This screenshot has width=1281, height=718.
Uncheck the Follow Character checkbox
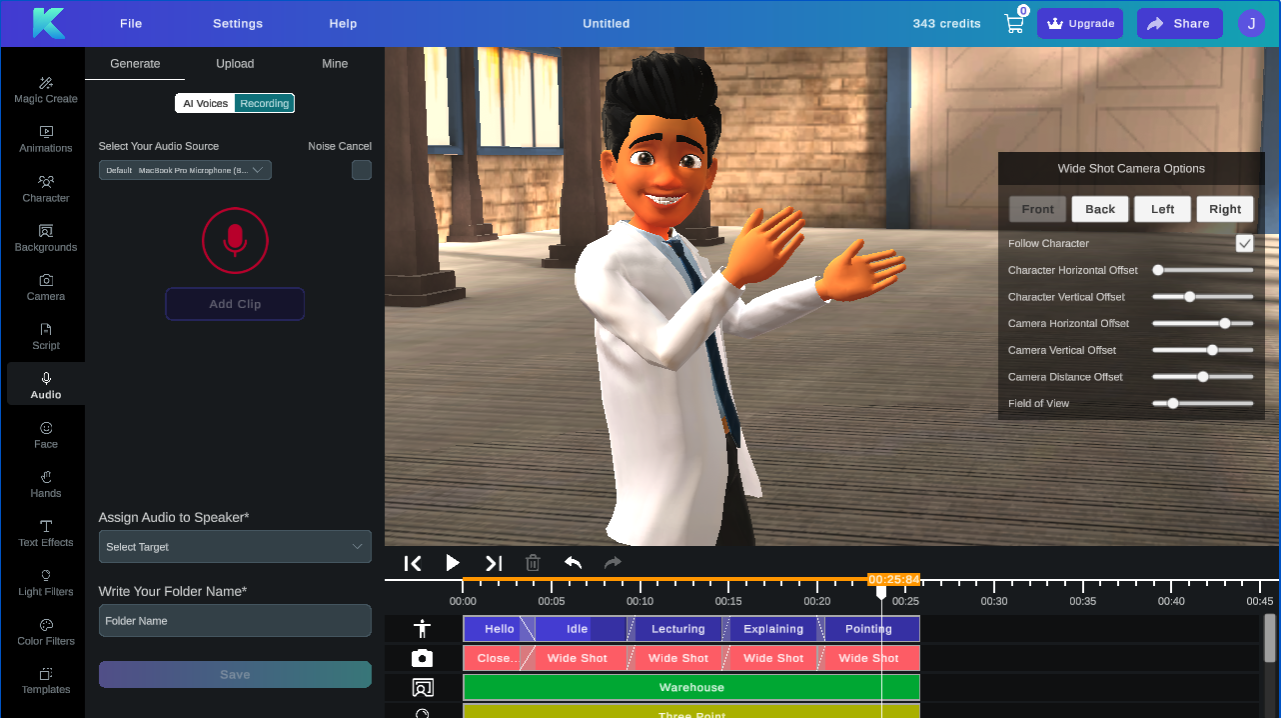coord(1244,243)
